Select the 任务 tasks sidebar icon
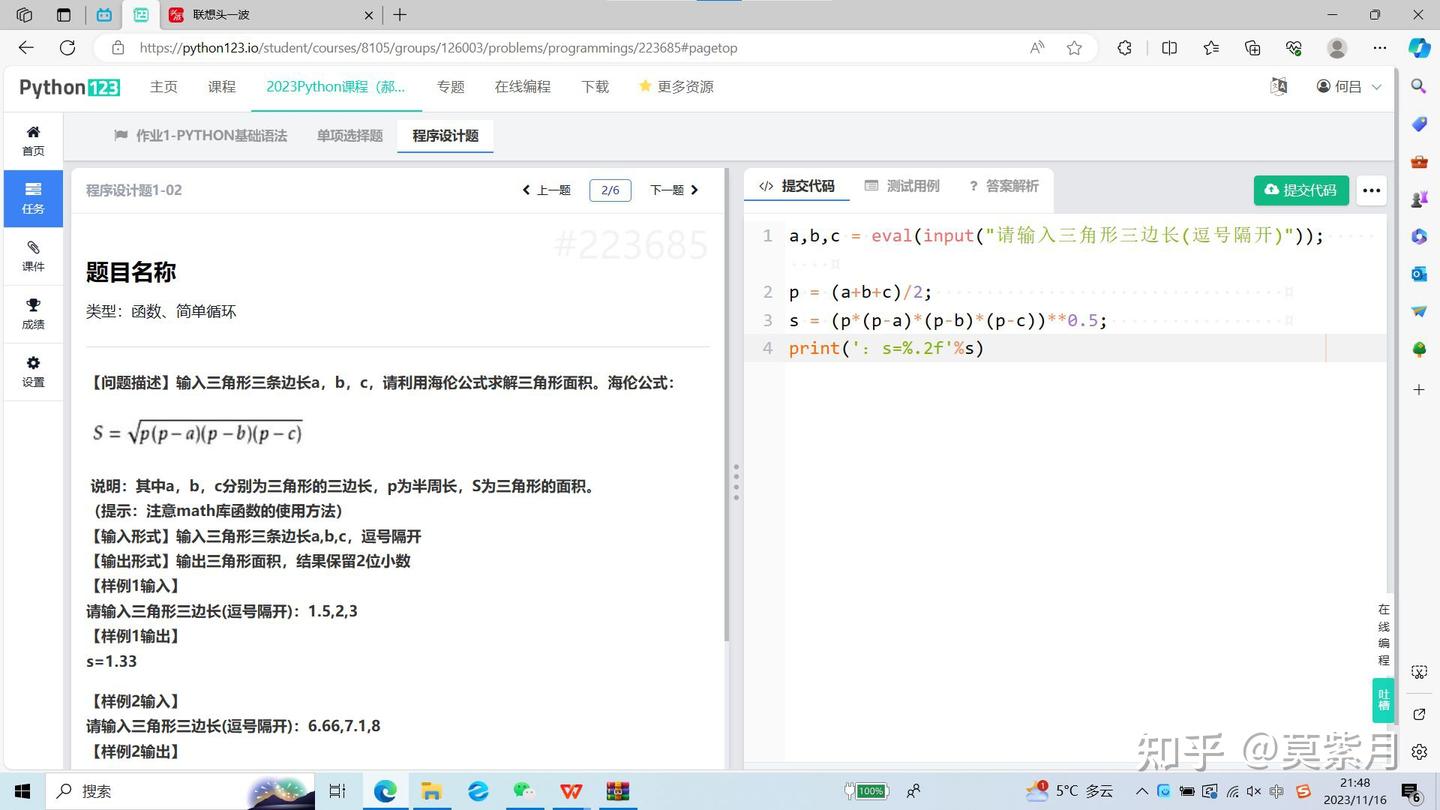1440x810 pixels. click(33, 197)
